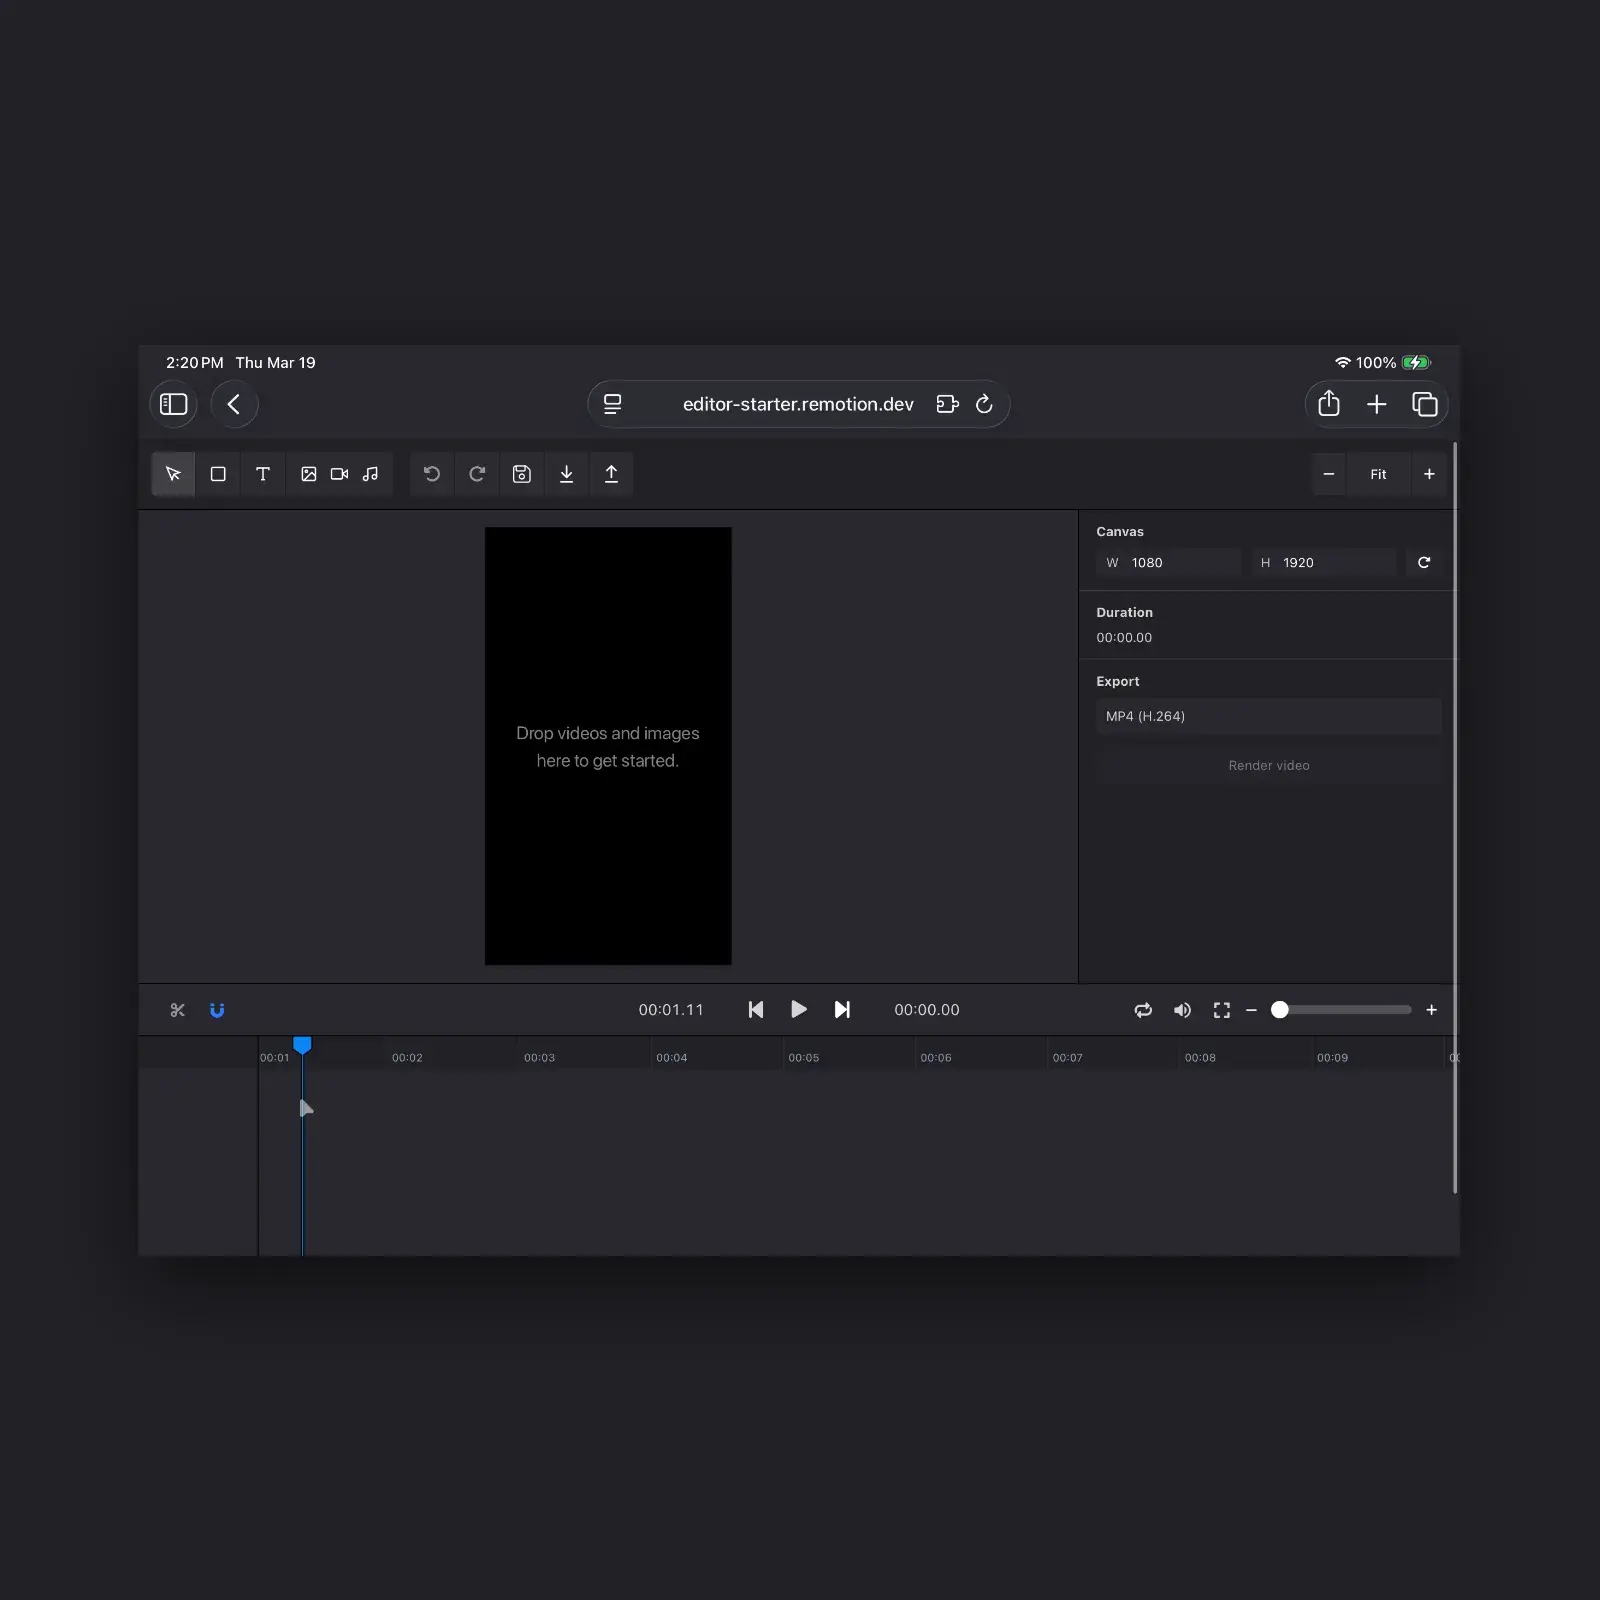Screen dimensions: 1600x1600
Task: Click the Render video button
Action: click(1268, 765)
